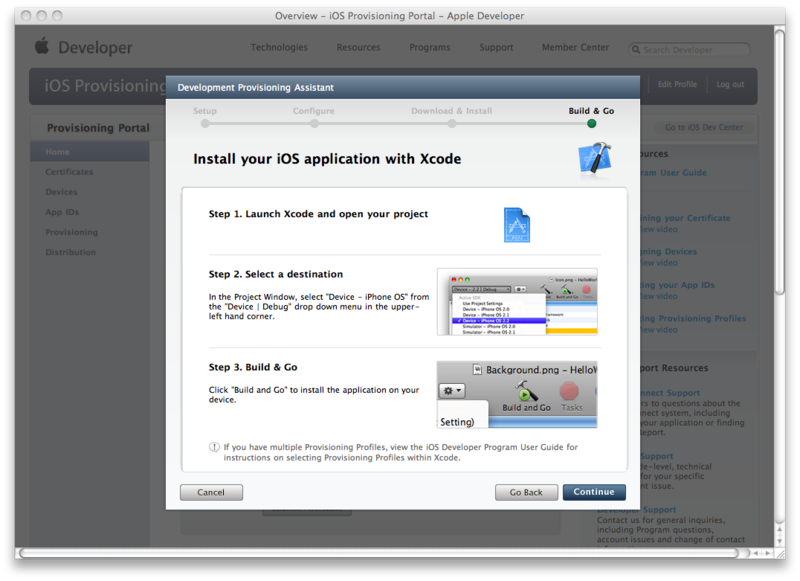Click the search magnifier icon

(x=636, y=49)
